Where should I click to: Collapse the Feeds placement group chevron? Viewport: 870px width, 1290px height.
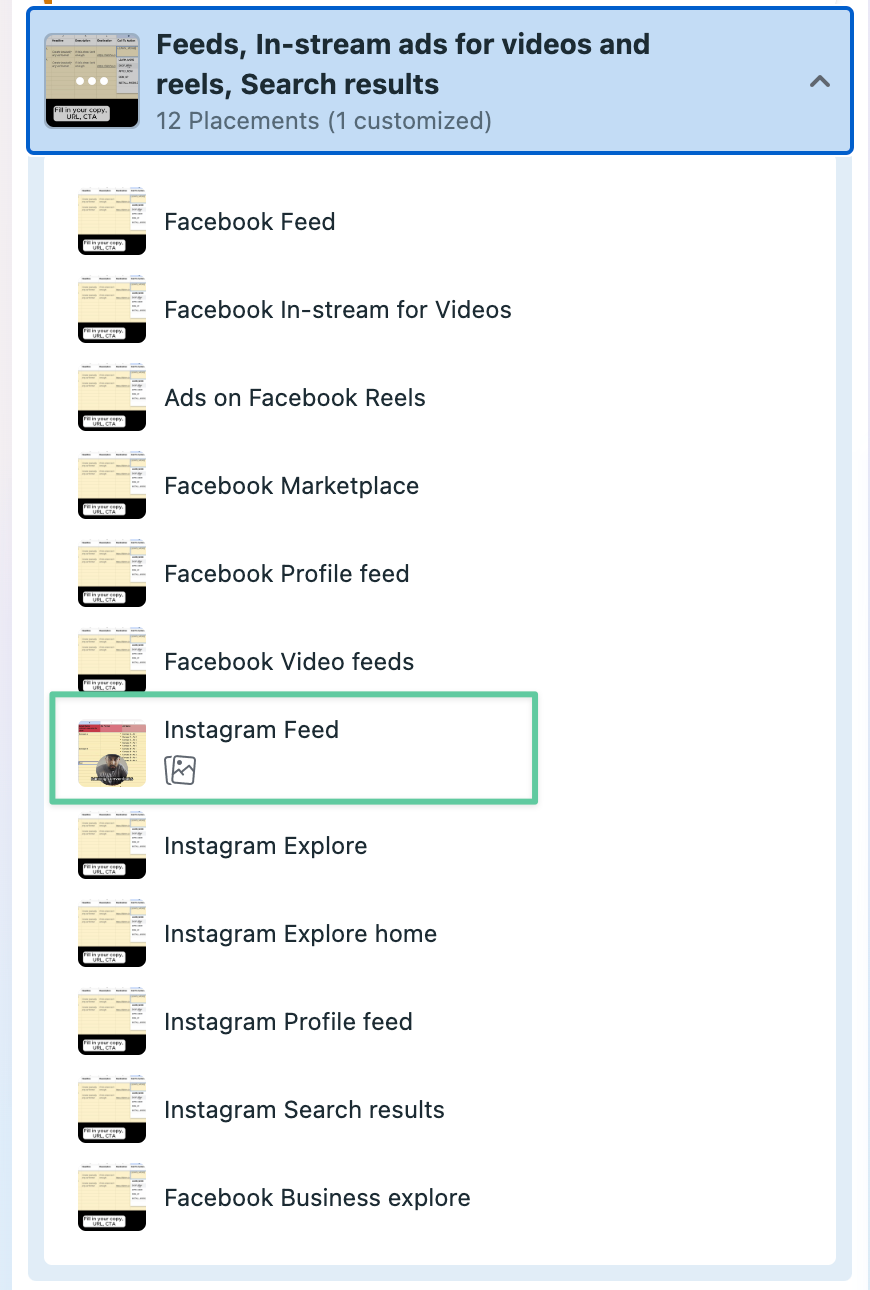tap(820, 82)
